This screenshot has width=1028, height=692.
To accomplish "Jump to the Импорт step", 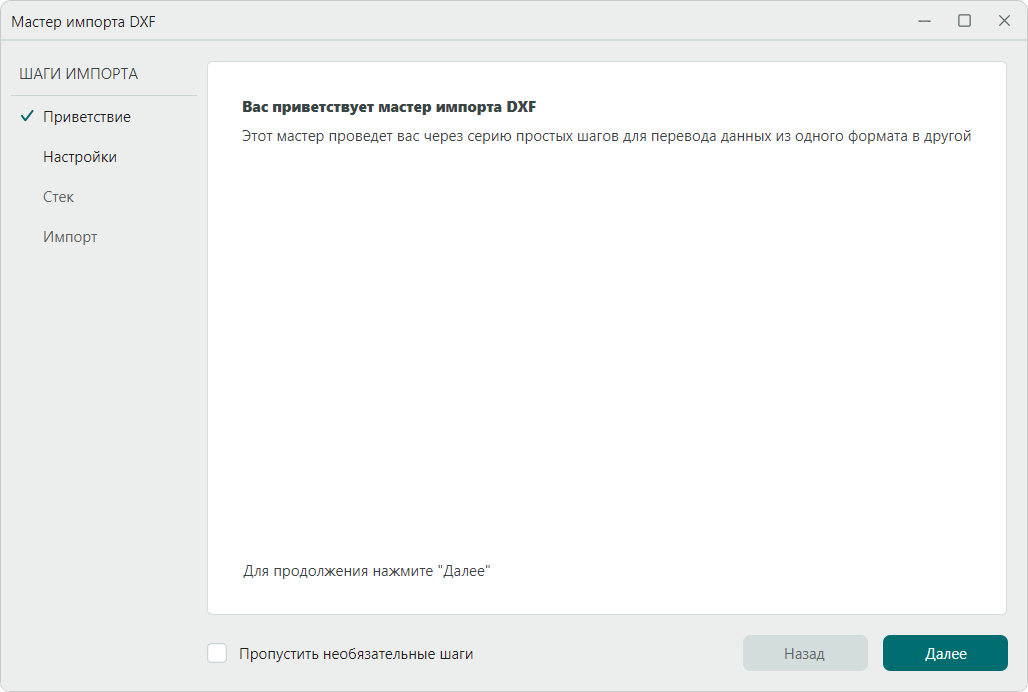I will [70, 237].
